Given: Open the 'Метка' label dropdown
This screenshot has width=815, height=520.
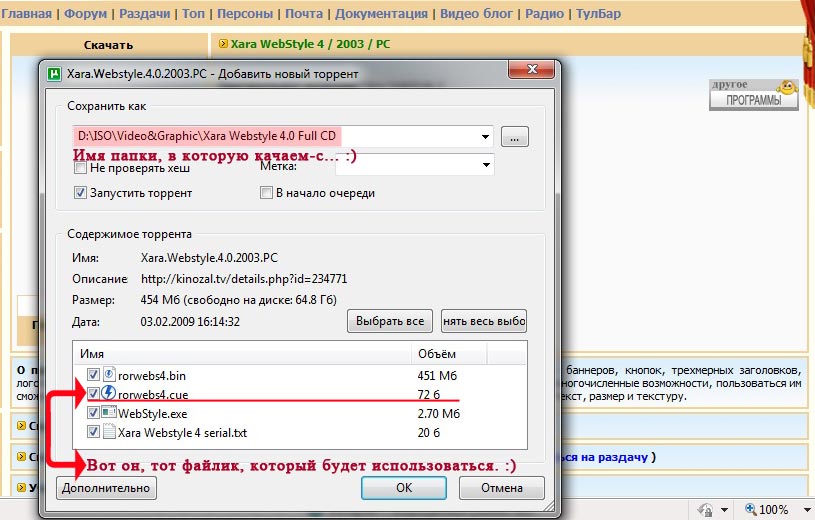Looking at the screenshot, I should 486,165.
